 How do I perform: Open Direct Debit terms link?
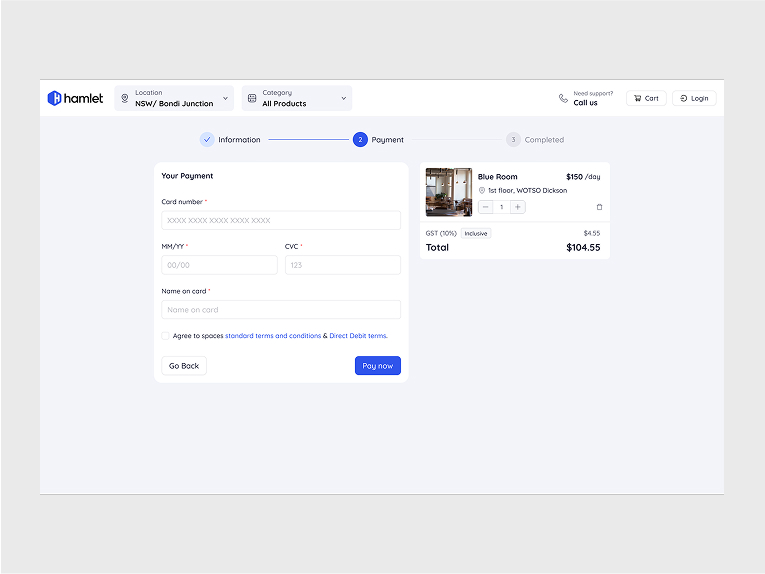click(x=359, y=336)
